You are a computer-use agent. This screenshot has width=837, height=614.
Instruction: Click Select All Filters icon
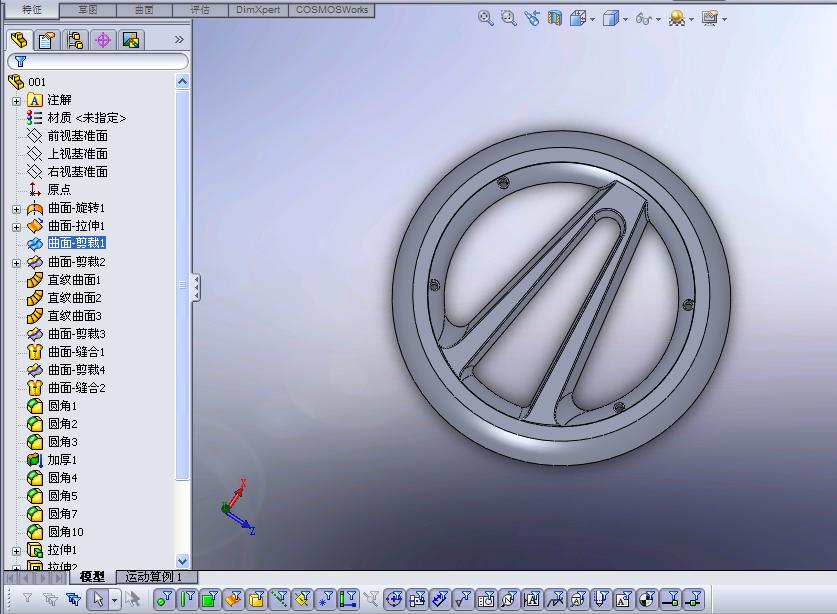point(73,599)
